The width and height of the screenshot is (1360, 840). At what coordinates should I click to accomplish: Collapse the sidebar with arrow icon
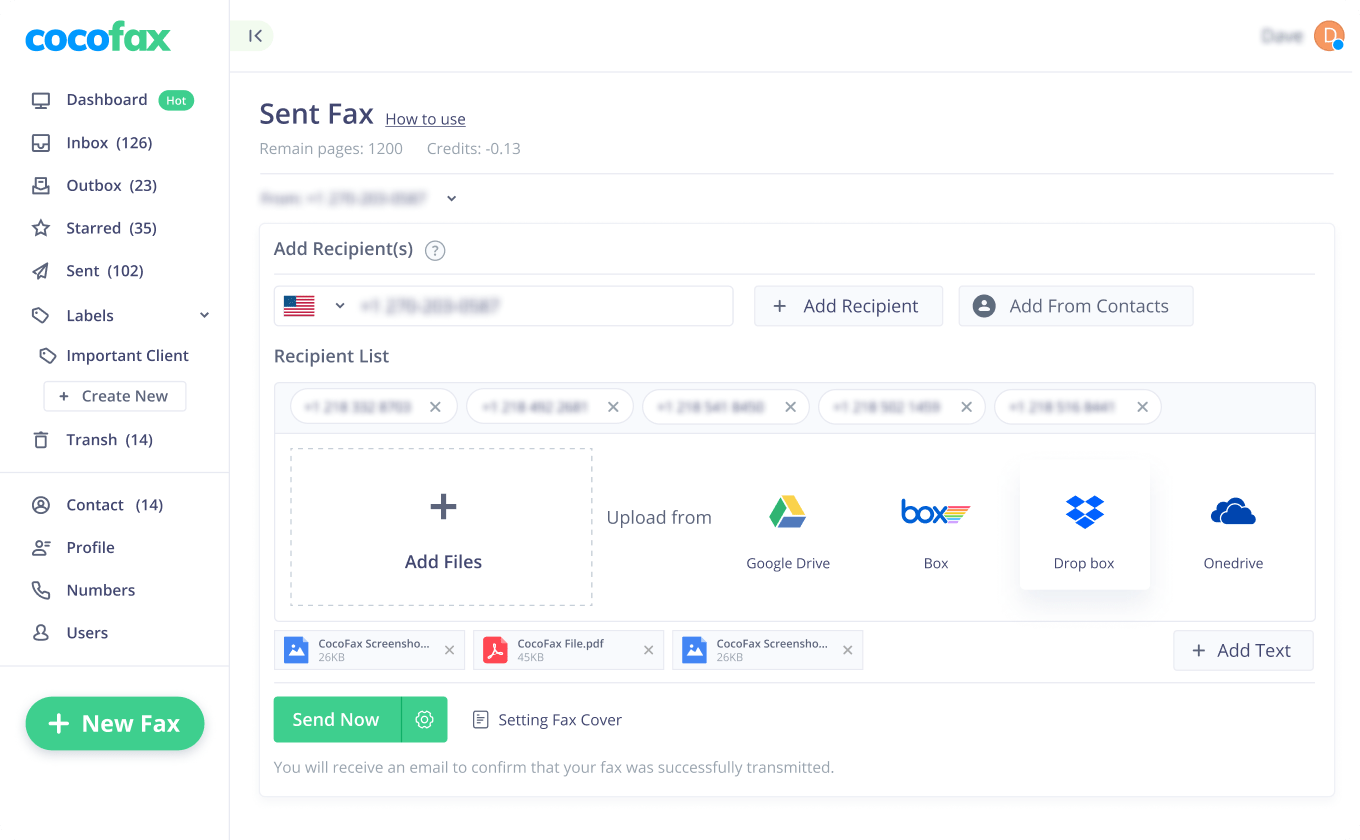[x=255, y=36]
